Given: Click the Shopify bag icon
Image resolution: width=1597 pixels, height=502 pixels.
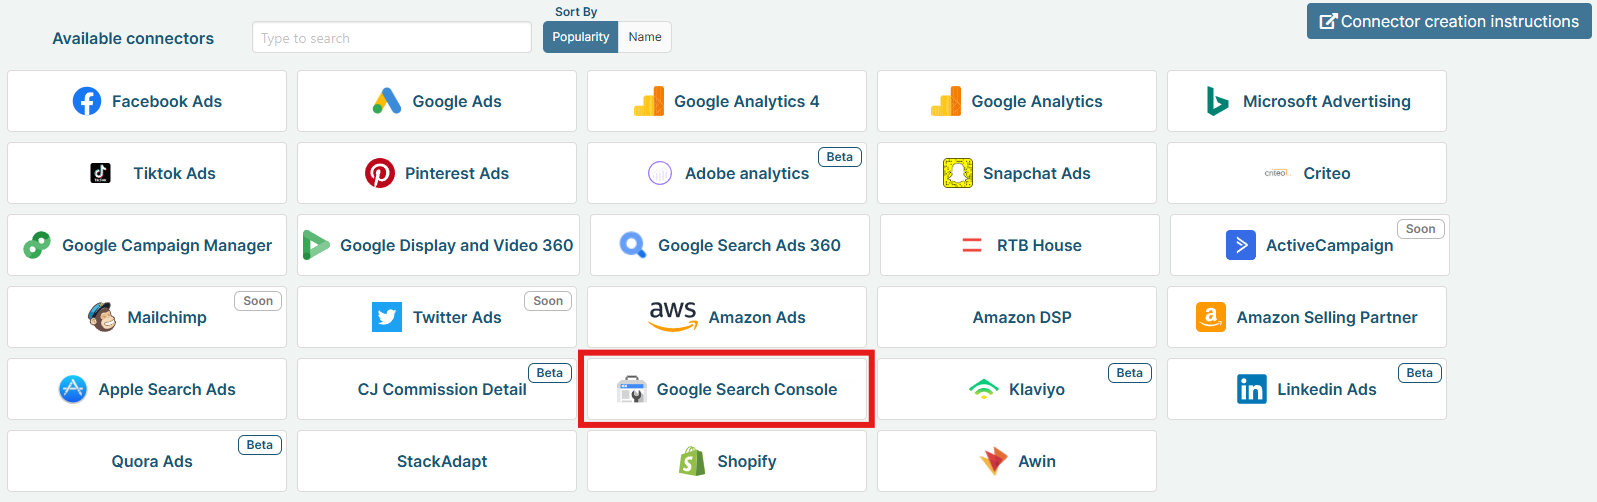Looking at the screenshot, I should pyautogui.click(x=692, y=461).
